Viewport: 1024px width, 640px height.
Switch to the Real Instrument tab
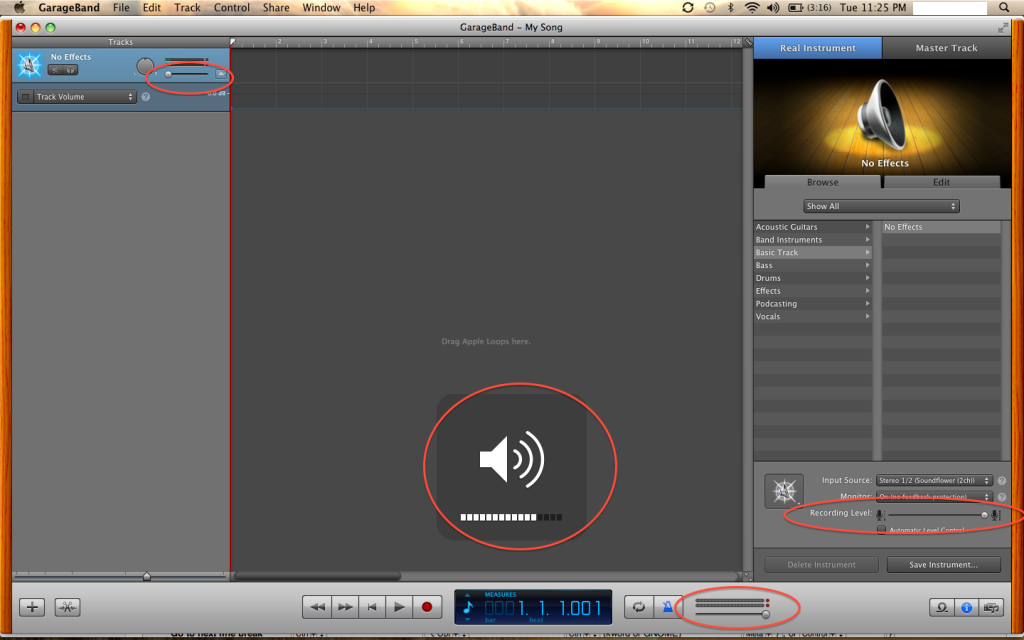coord(818,48)
